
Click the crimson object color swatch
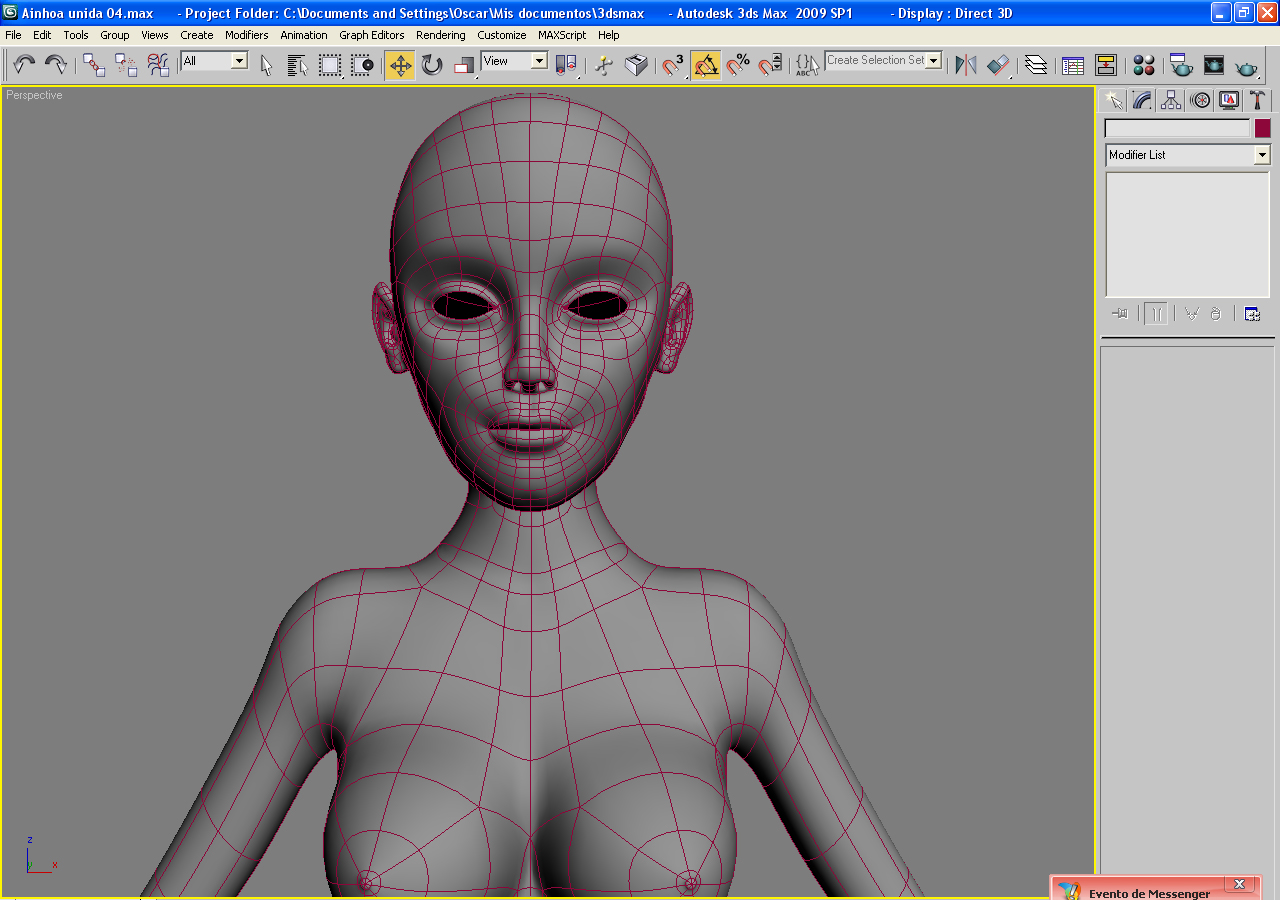1263,129
